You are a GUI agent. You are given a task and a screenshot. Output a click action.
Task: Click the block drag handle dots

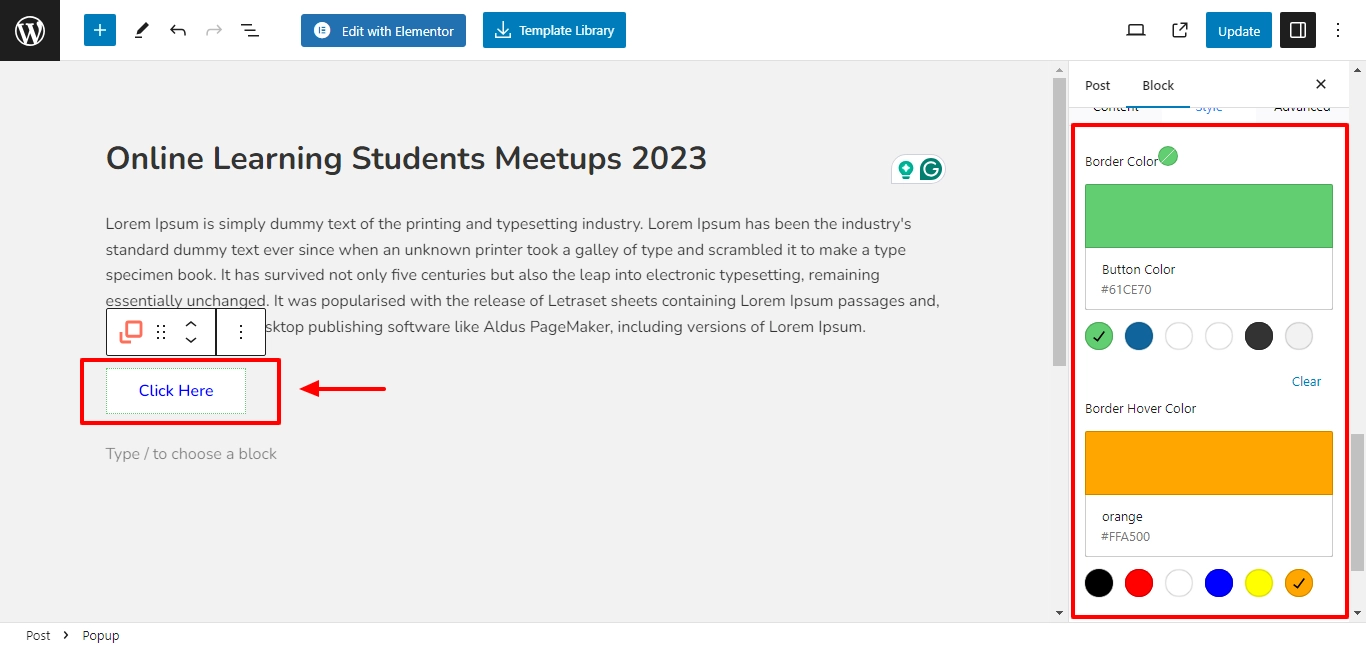161,332
